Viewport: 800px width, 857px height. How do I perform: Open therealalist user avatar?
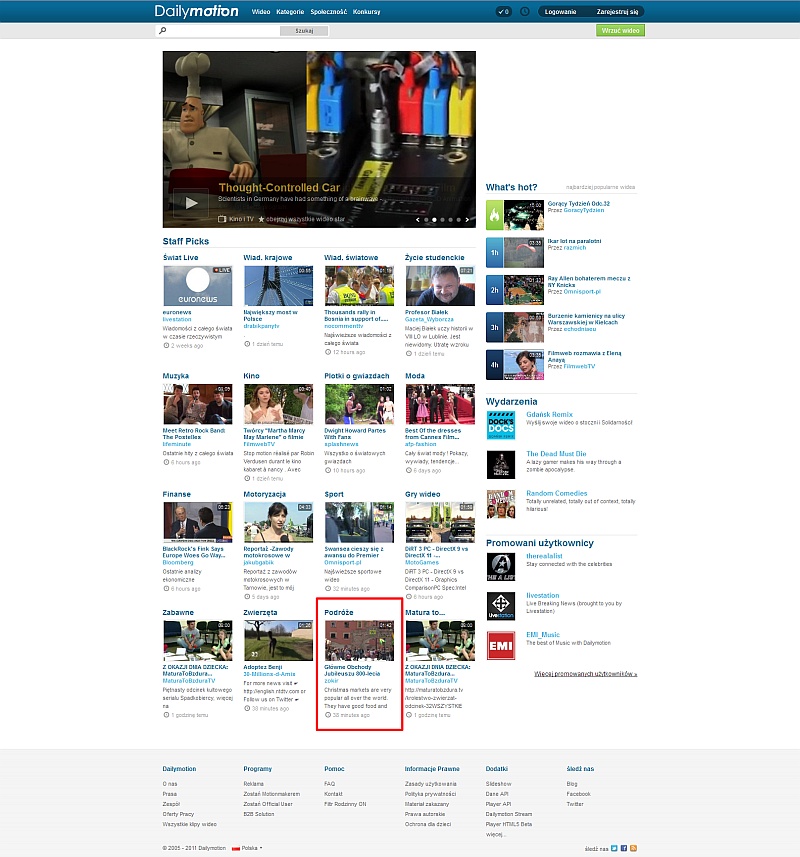coord(501,567)
